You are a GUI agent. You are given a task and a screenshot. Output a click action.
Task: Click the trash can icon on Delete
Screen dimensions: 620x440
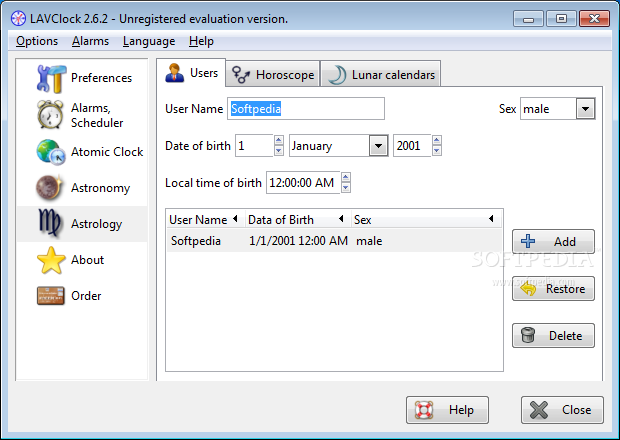pyautogui.click(x=528, y=335)
